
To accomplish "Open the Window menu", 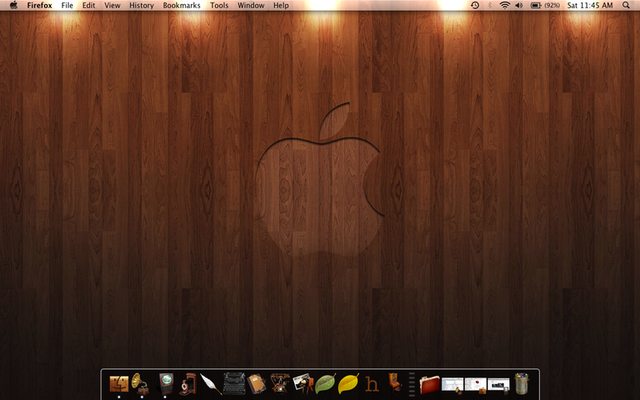I will 251,5.
